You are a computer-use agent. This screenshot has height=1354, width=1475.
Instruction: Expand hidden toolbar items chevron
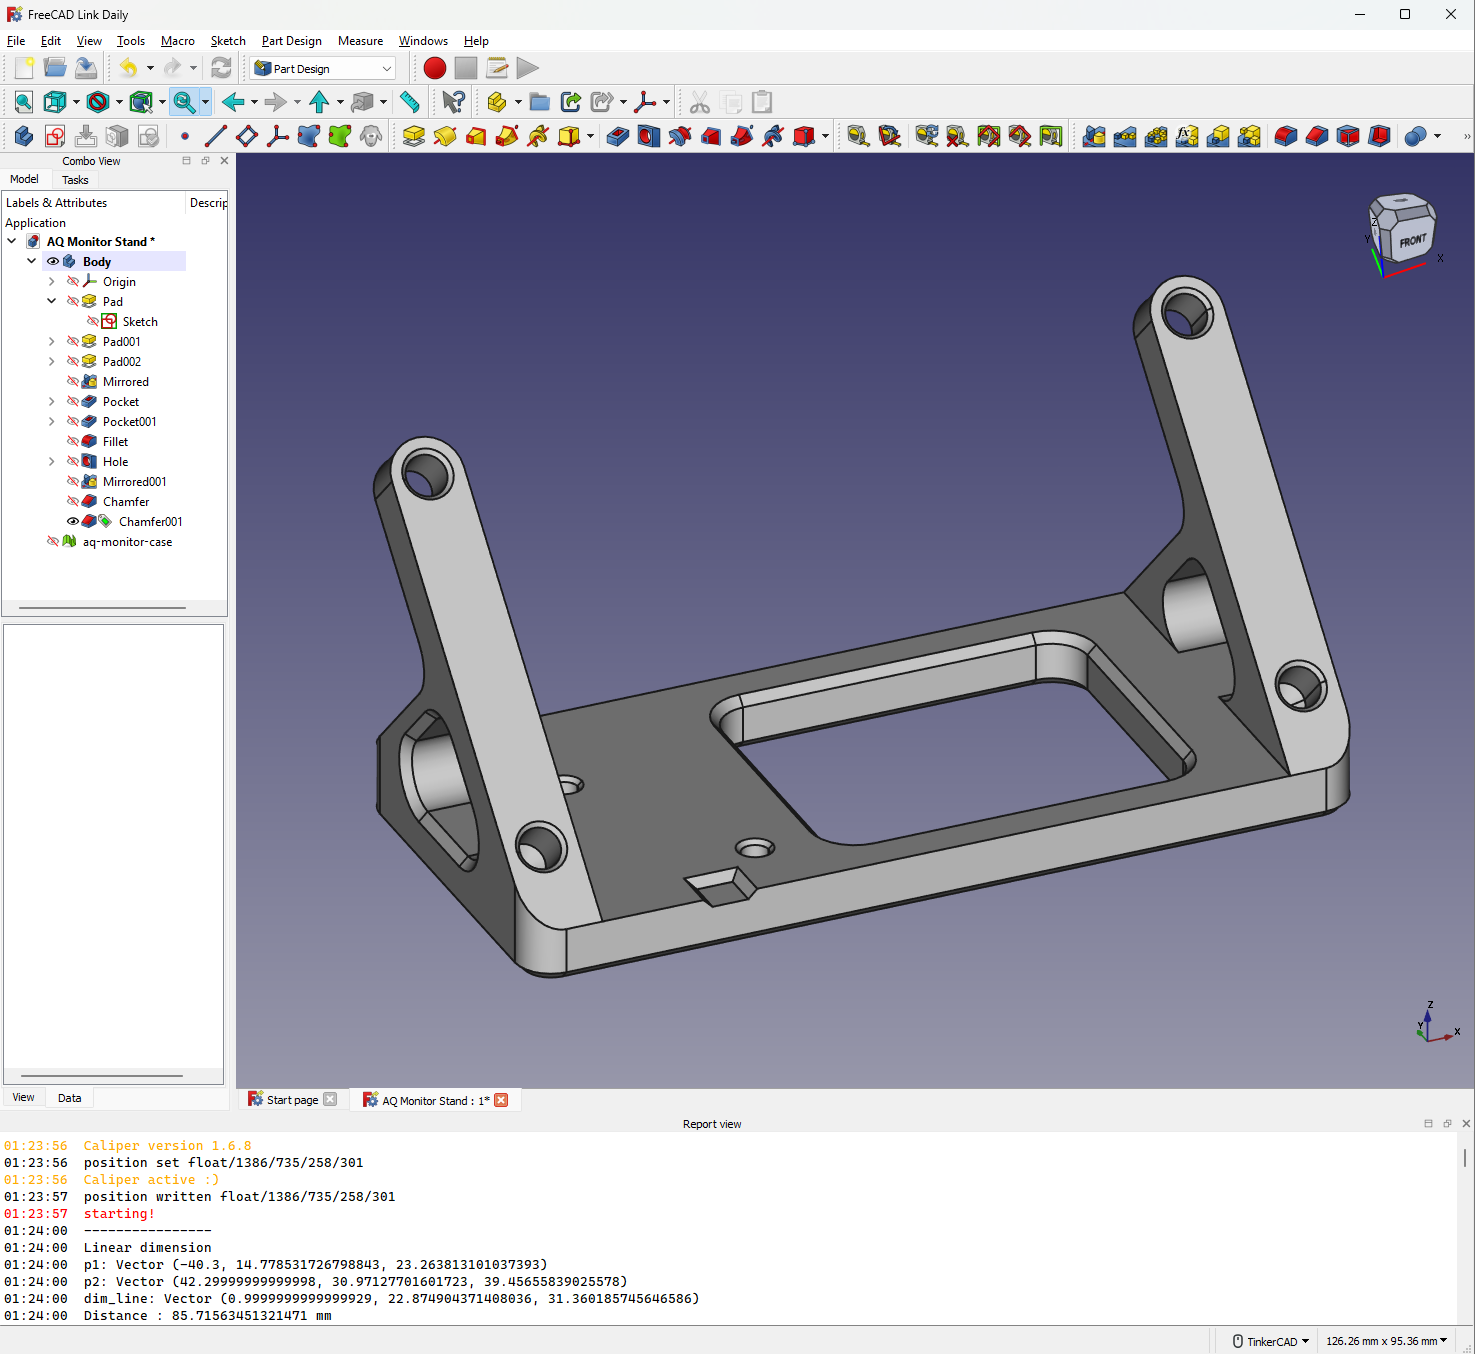click(1466, 136)
